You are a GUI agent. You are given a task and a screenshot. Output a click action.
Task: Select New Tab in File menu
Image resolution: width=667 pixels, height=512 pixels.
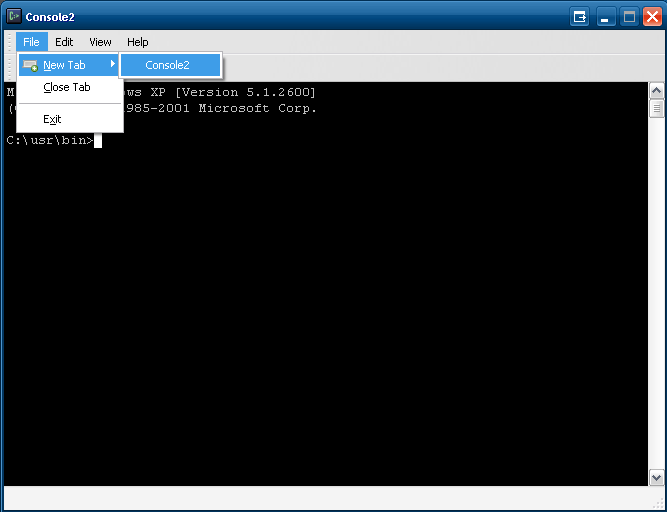pos(68,65)
